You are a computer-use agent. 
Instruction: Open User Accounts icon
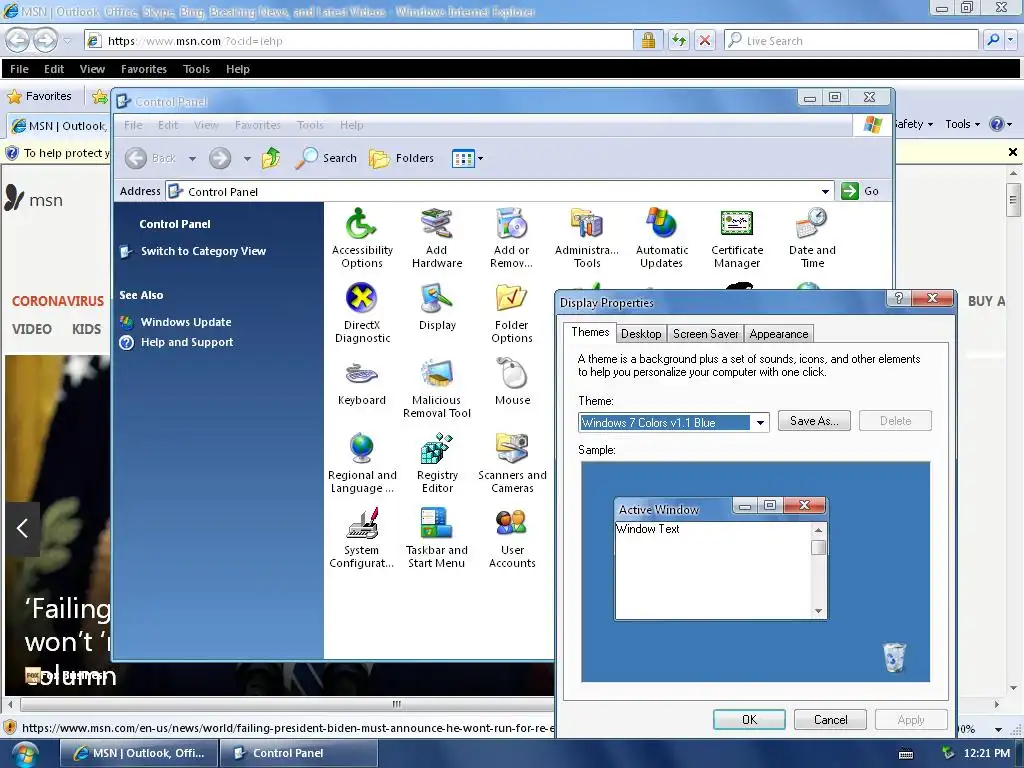[512, 538]
